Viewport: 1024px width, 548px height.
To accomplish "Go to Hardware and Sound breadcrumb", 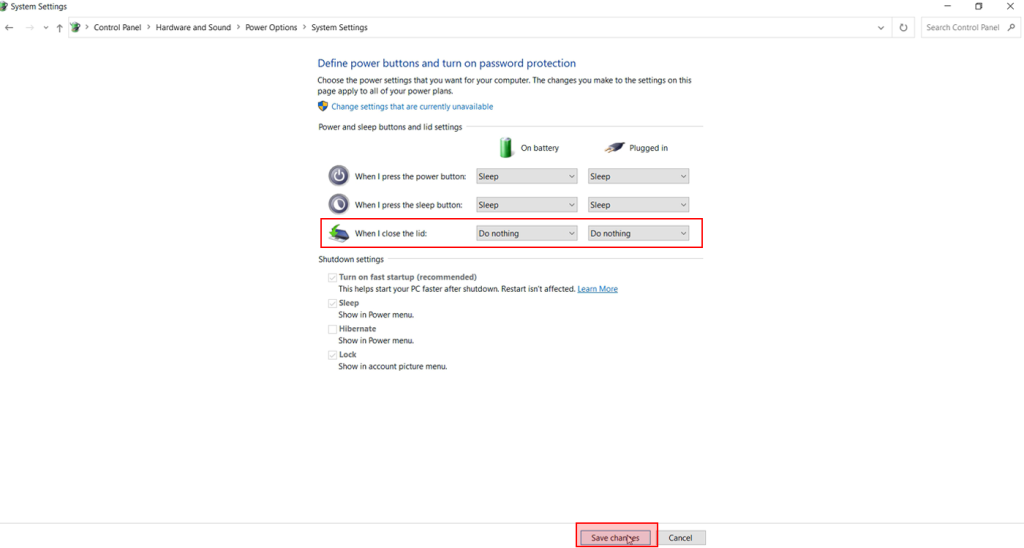I will (x=193, y=28).
